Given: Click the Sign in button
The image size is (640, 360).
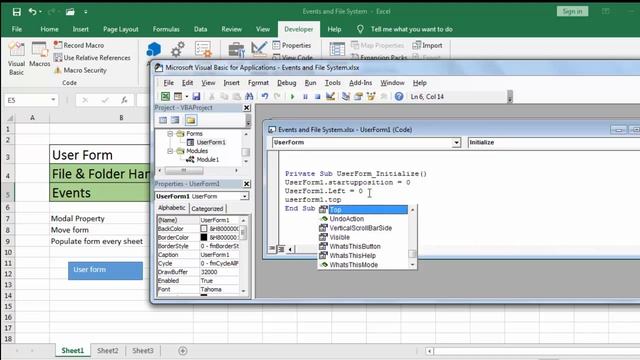Looking at the screenshot, I should [x=572, y=11].
